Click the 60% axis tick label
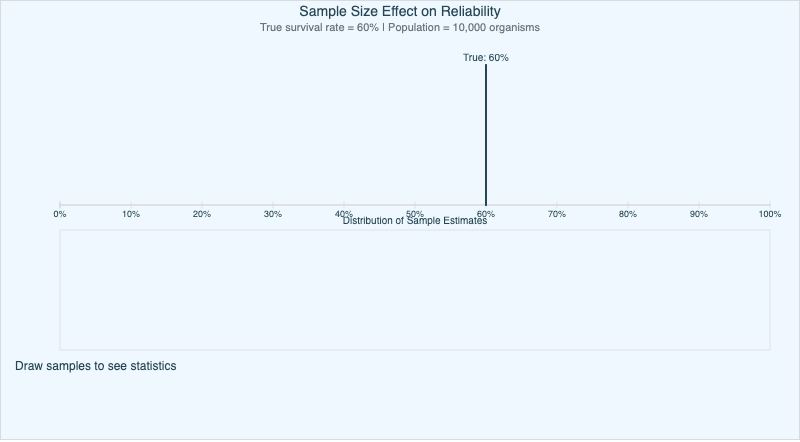Image resolution: width=800 pixels, height=442 pixels. [486, 214]
